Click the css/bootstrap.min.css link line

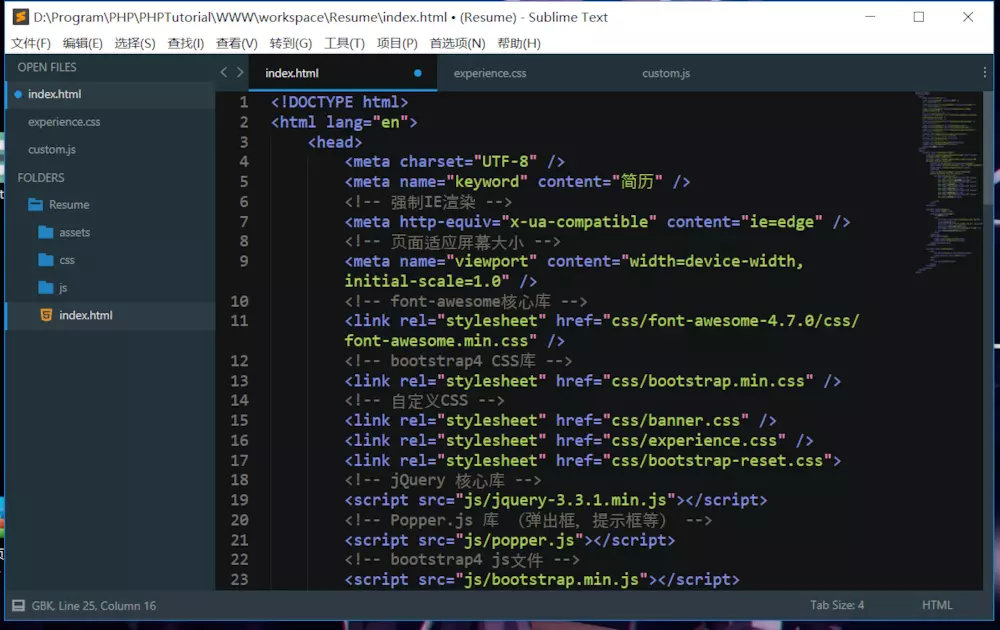(x=593, y=381)
